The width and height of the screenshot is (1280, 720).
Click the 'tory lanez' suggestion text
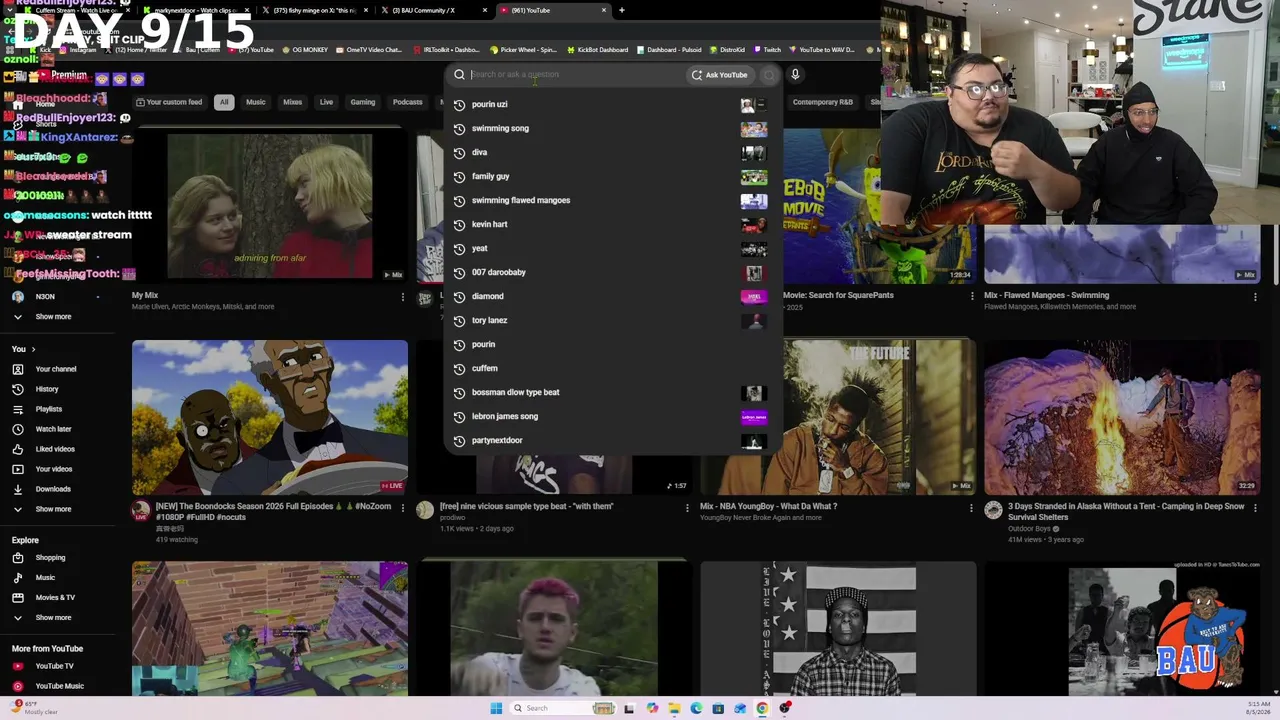pos(489,320)
